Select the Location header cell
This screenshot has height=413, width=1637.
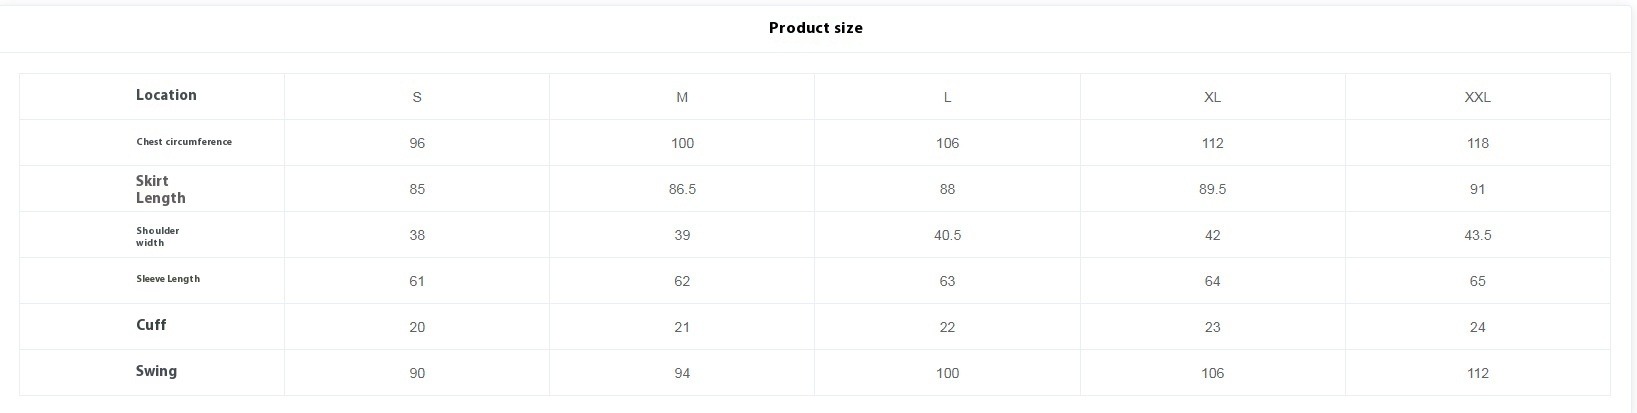[x=166, y=95]
